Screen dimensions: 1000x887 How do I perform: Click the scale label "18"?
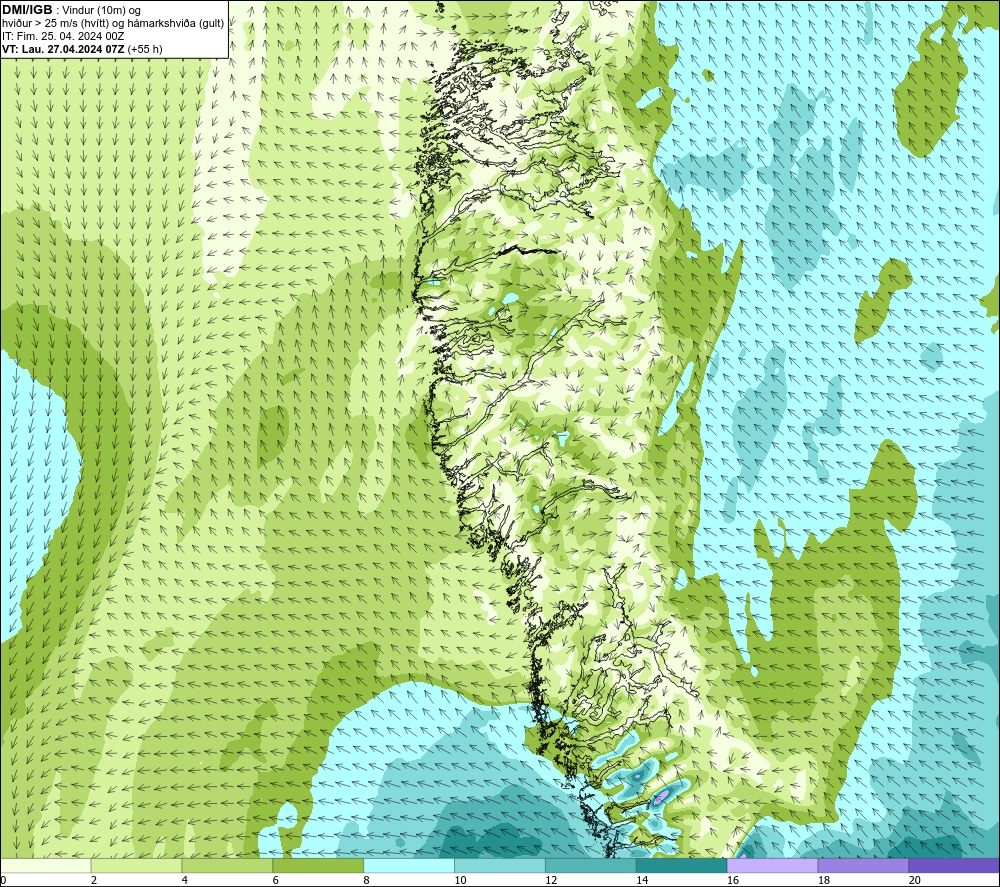[x=823, y=880]
